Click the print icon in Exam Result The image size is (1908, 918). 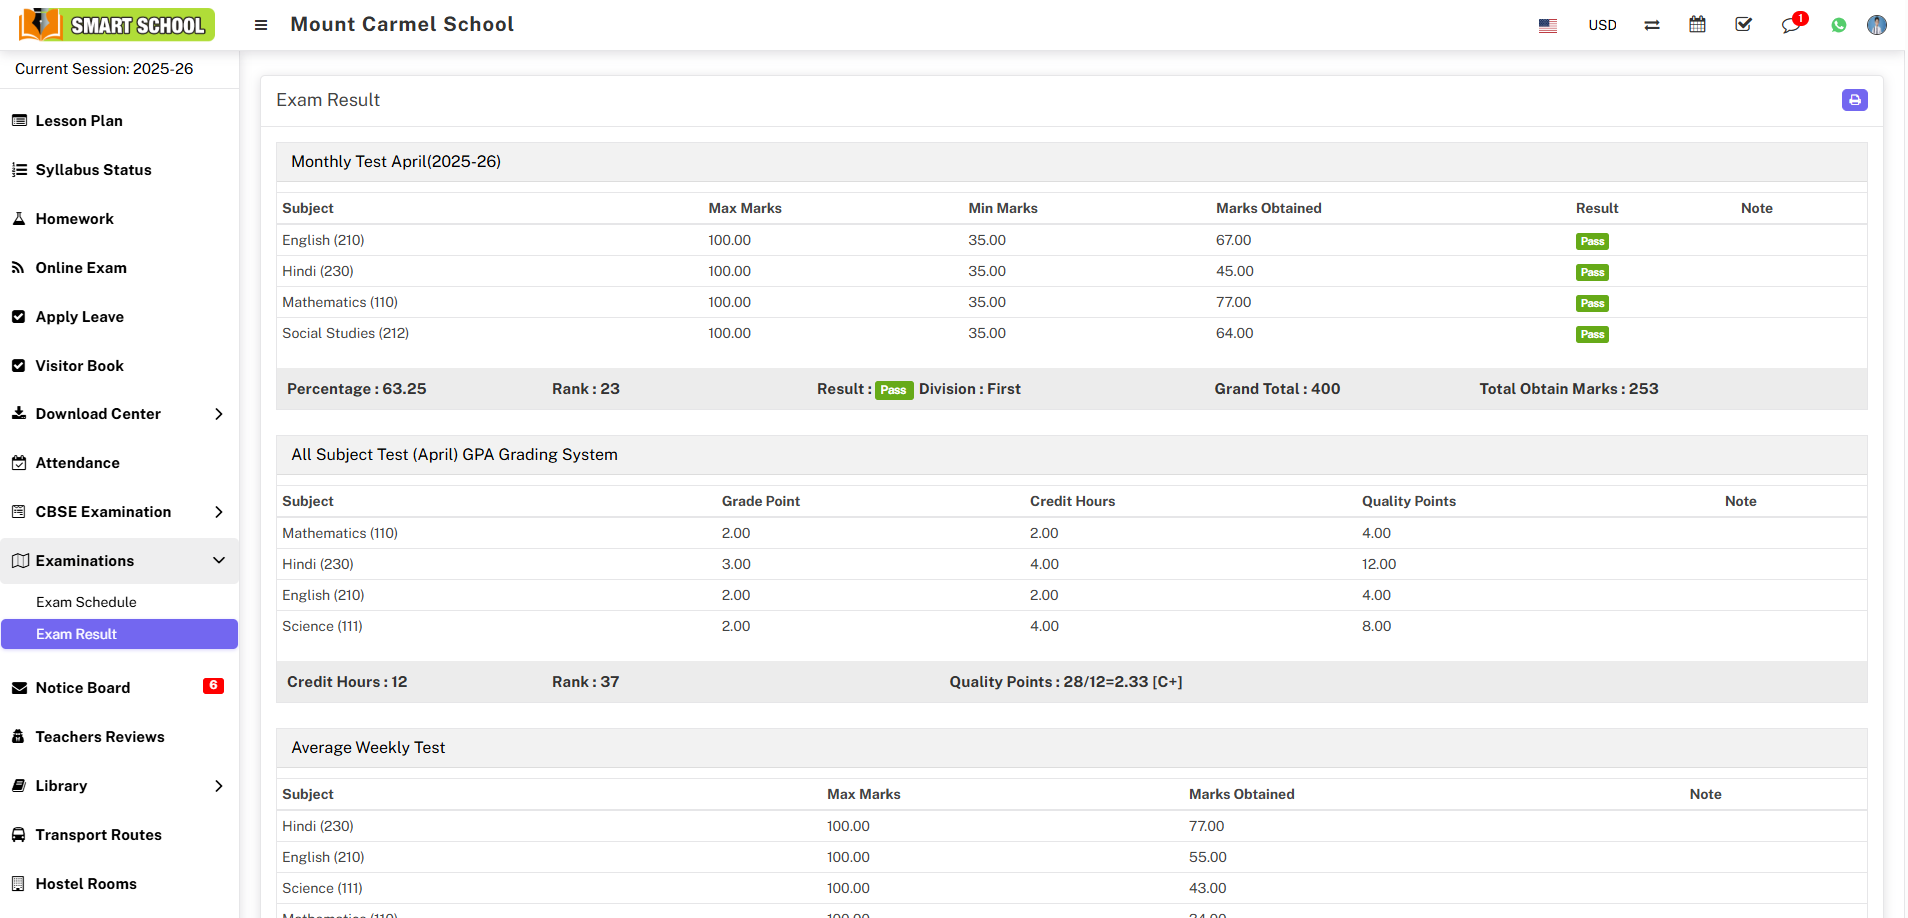coord(1854,100)
